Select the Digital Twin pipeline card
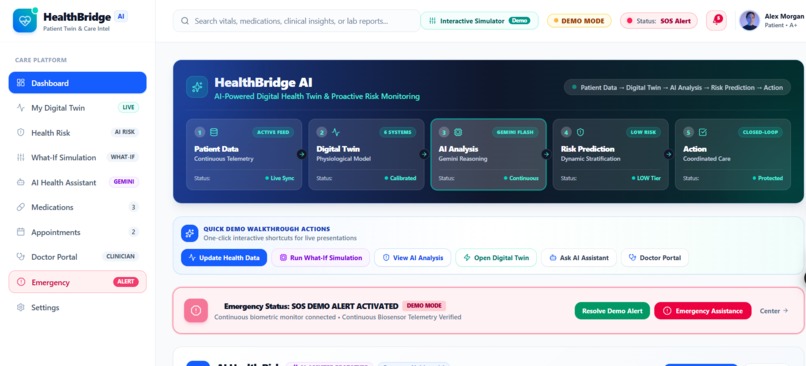Screen dimensions: 806x366 (366, 154)
